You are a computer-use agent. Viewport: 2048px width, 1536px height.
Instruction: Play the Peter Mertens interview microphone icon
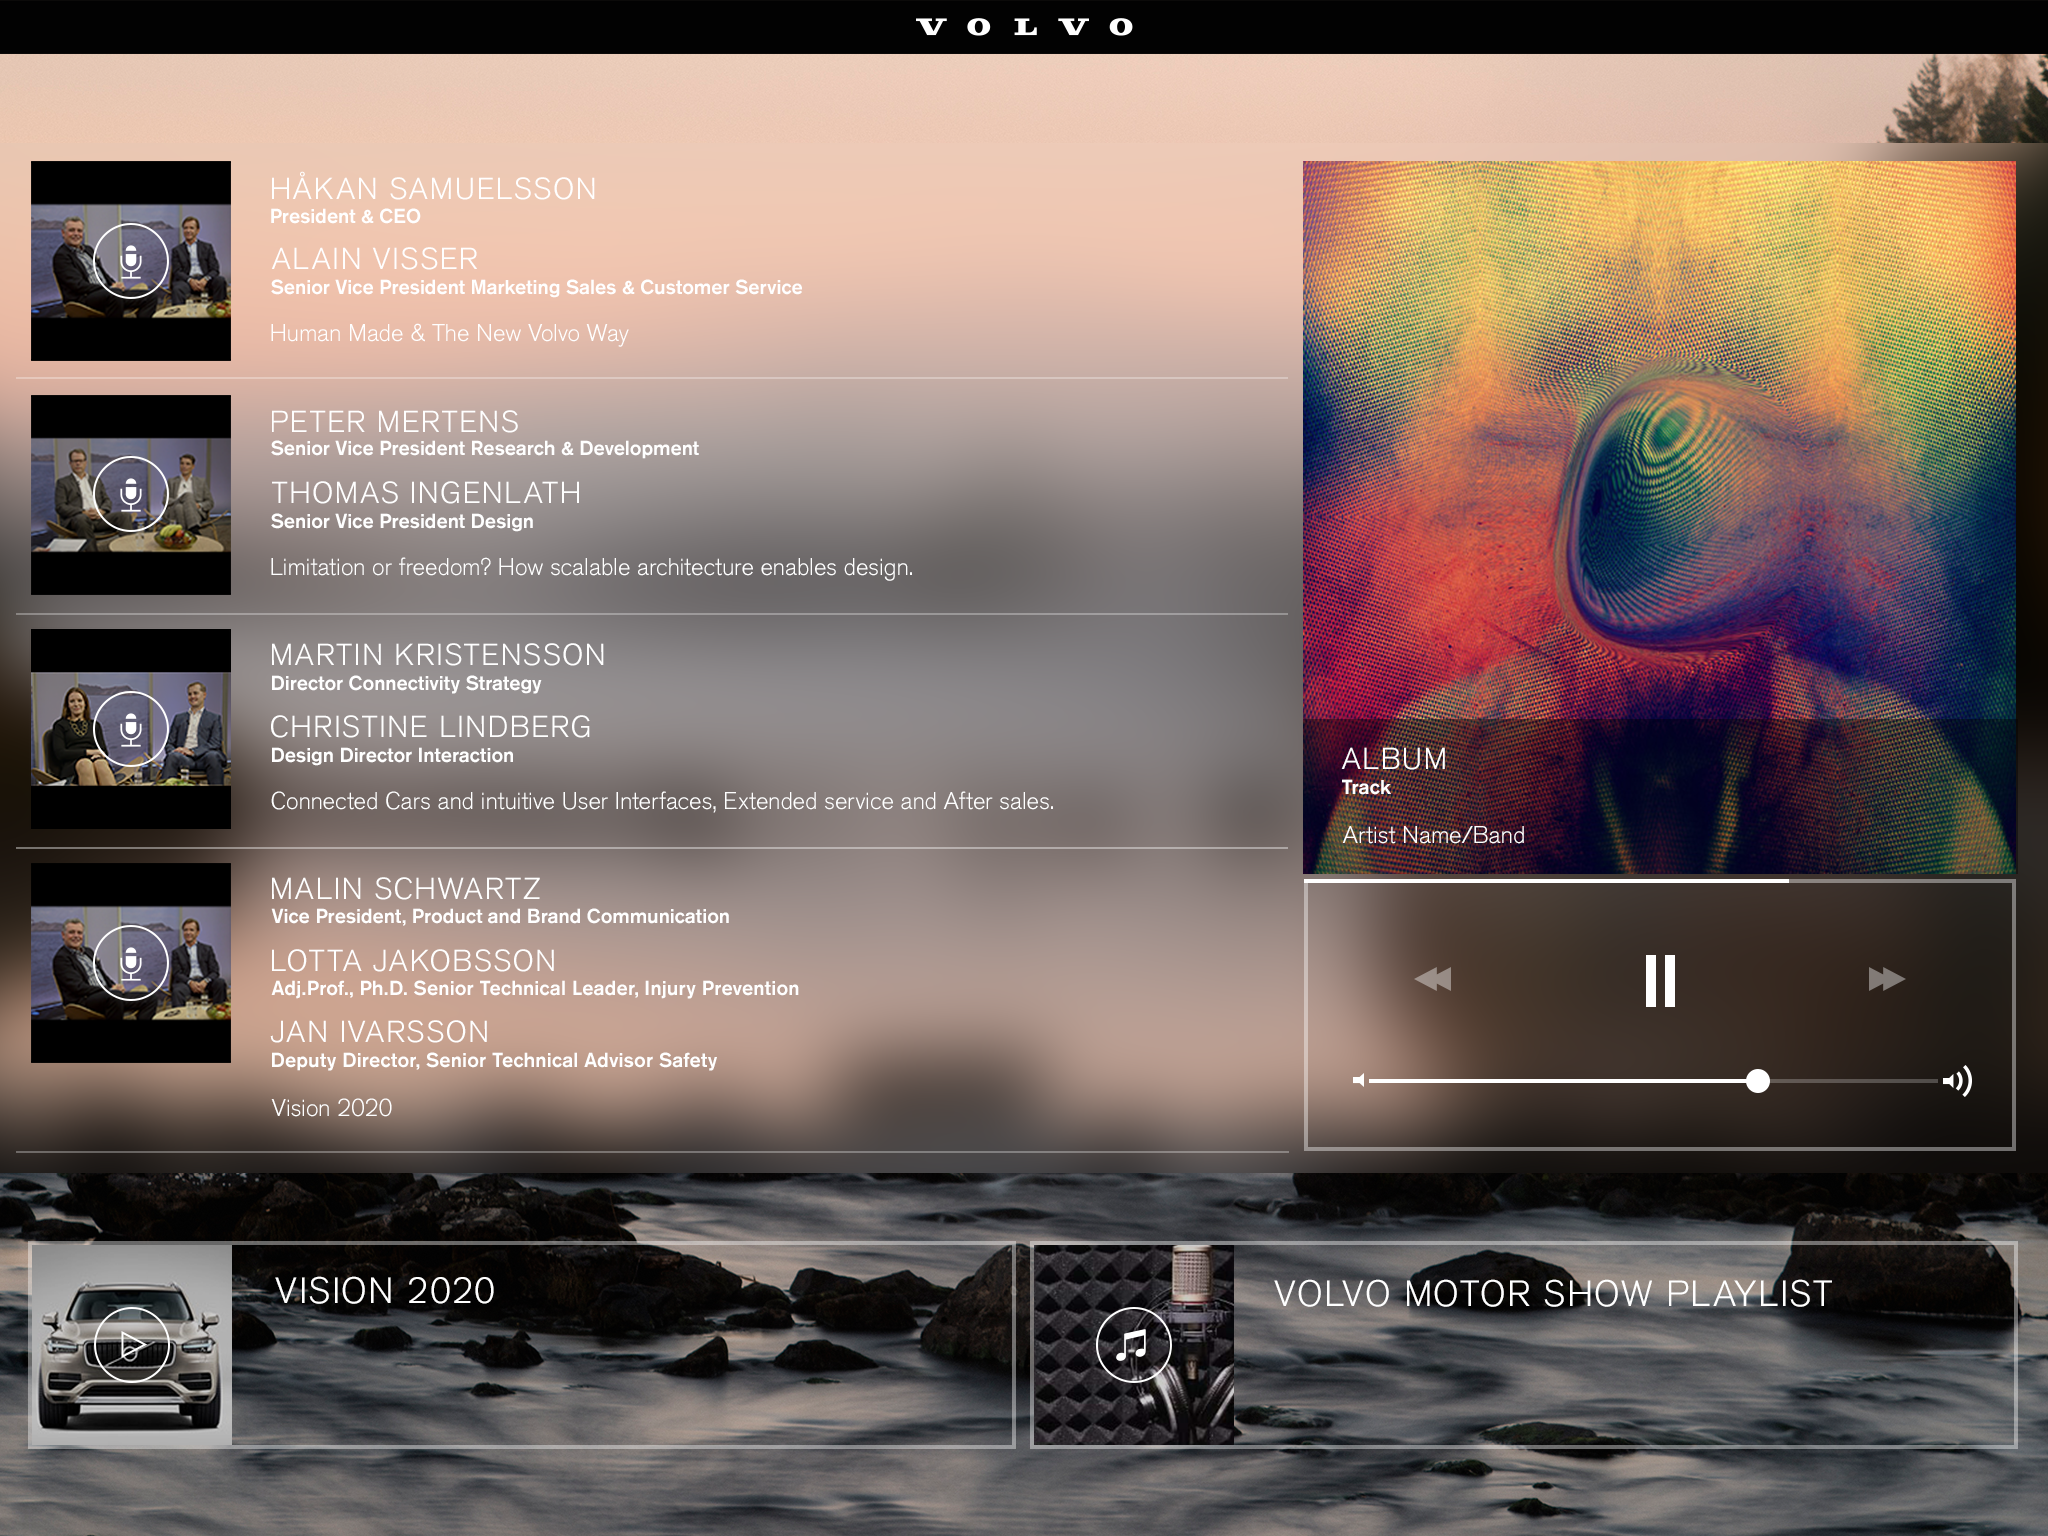point(131,494)
